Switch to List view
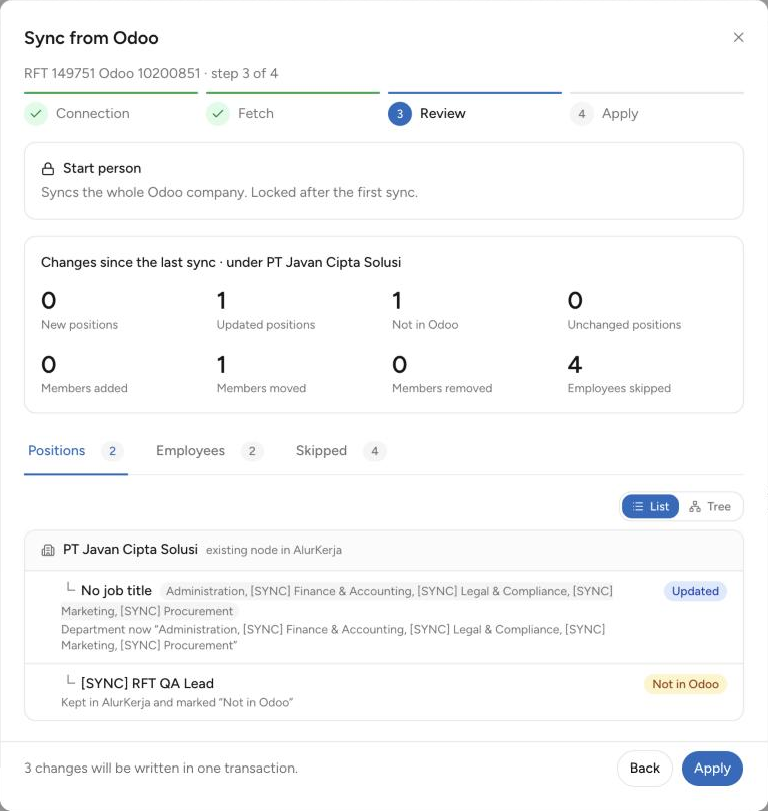Image resolution: width=768 pixels, height=811 pixels. (x=650, y=506)
